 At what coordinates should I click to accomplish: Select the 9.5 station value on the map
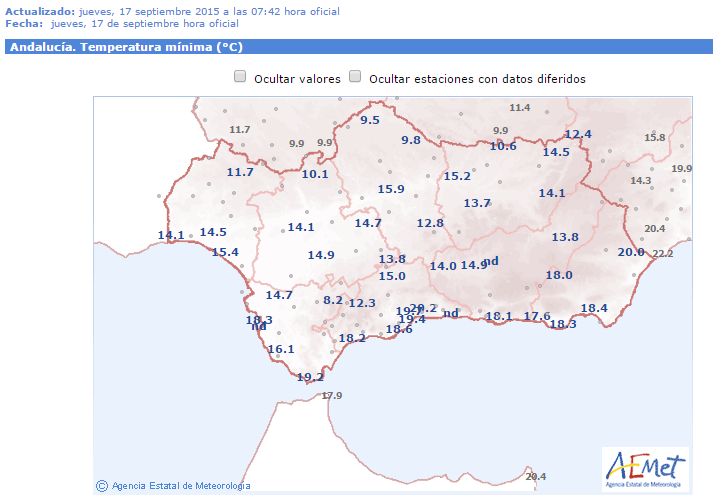point(370,120)
